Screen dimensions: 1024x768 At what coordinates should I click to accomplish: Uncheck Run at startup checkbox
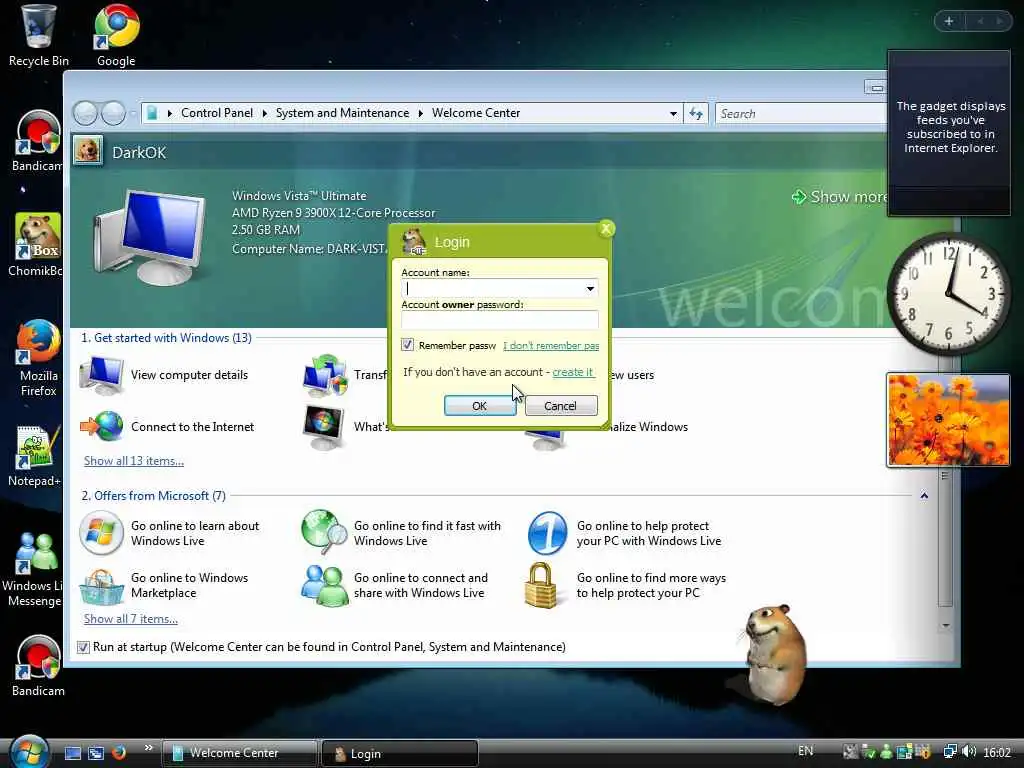[83, 647]
